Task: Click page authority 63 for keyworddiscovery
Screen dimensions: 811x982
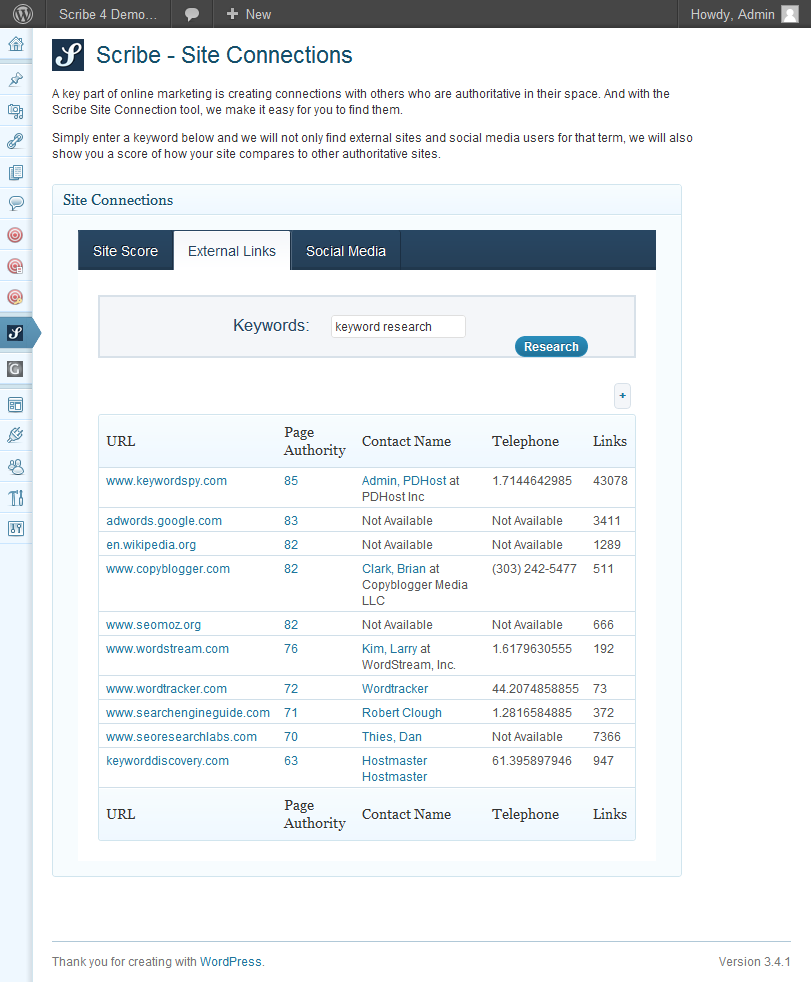Action: point(291,761)
